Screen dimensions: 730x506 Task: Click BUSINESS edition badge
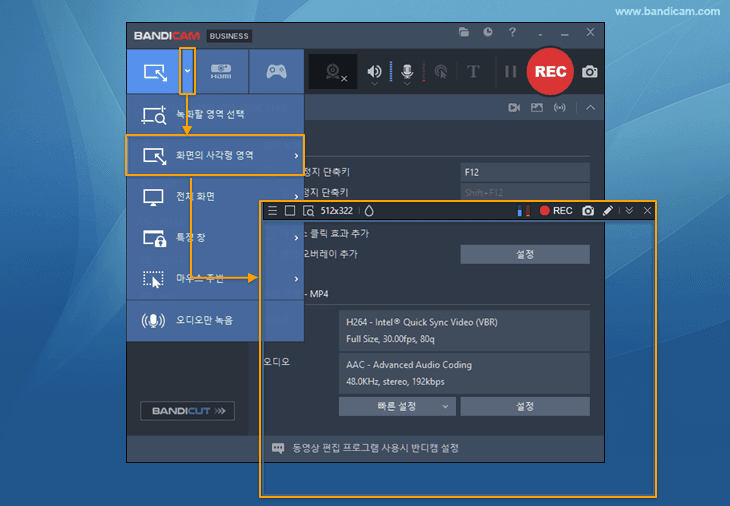229,36
